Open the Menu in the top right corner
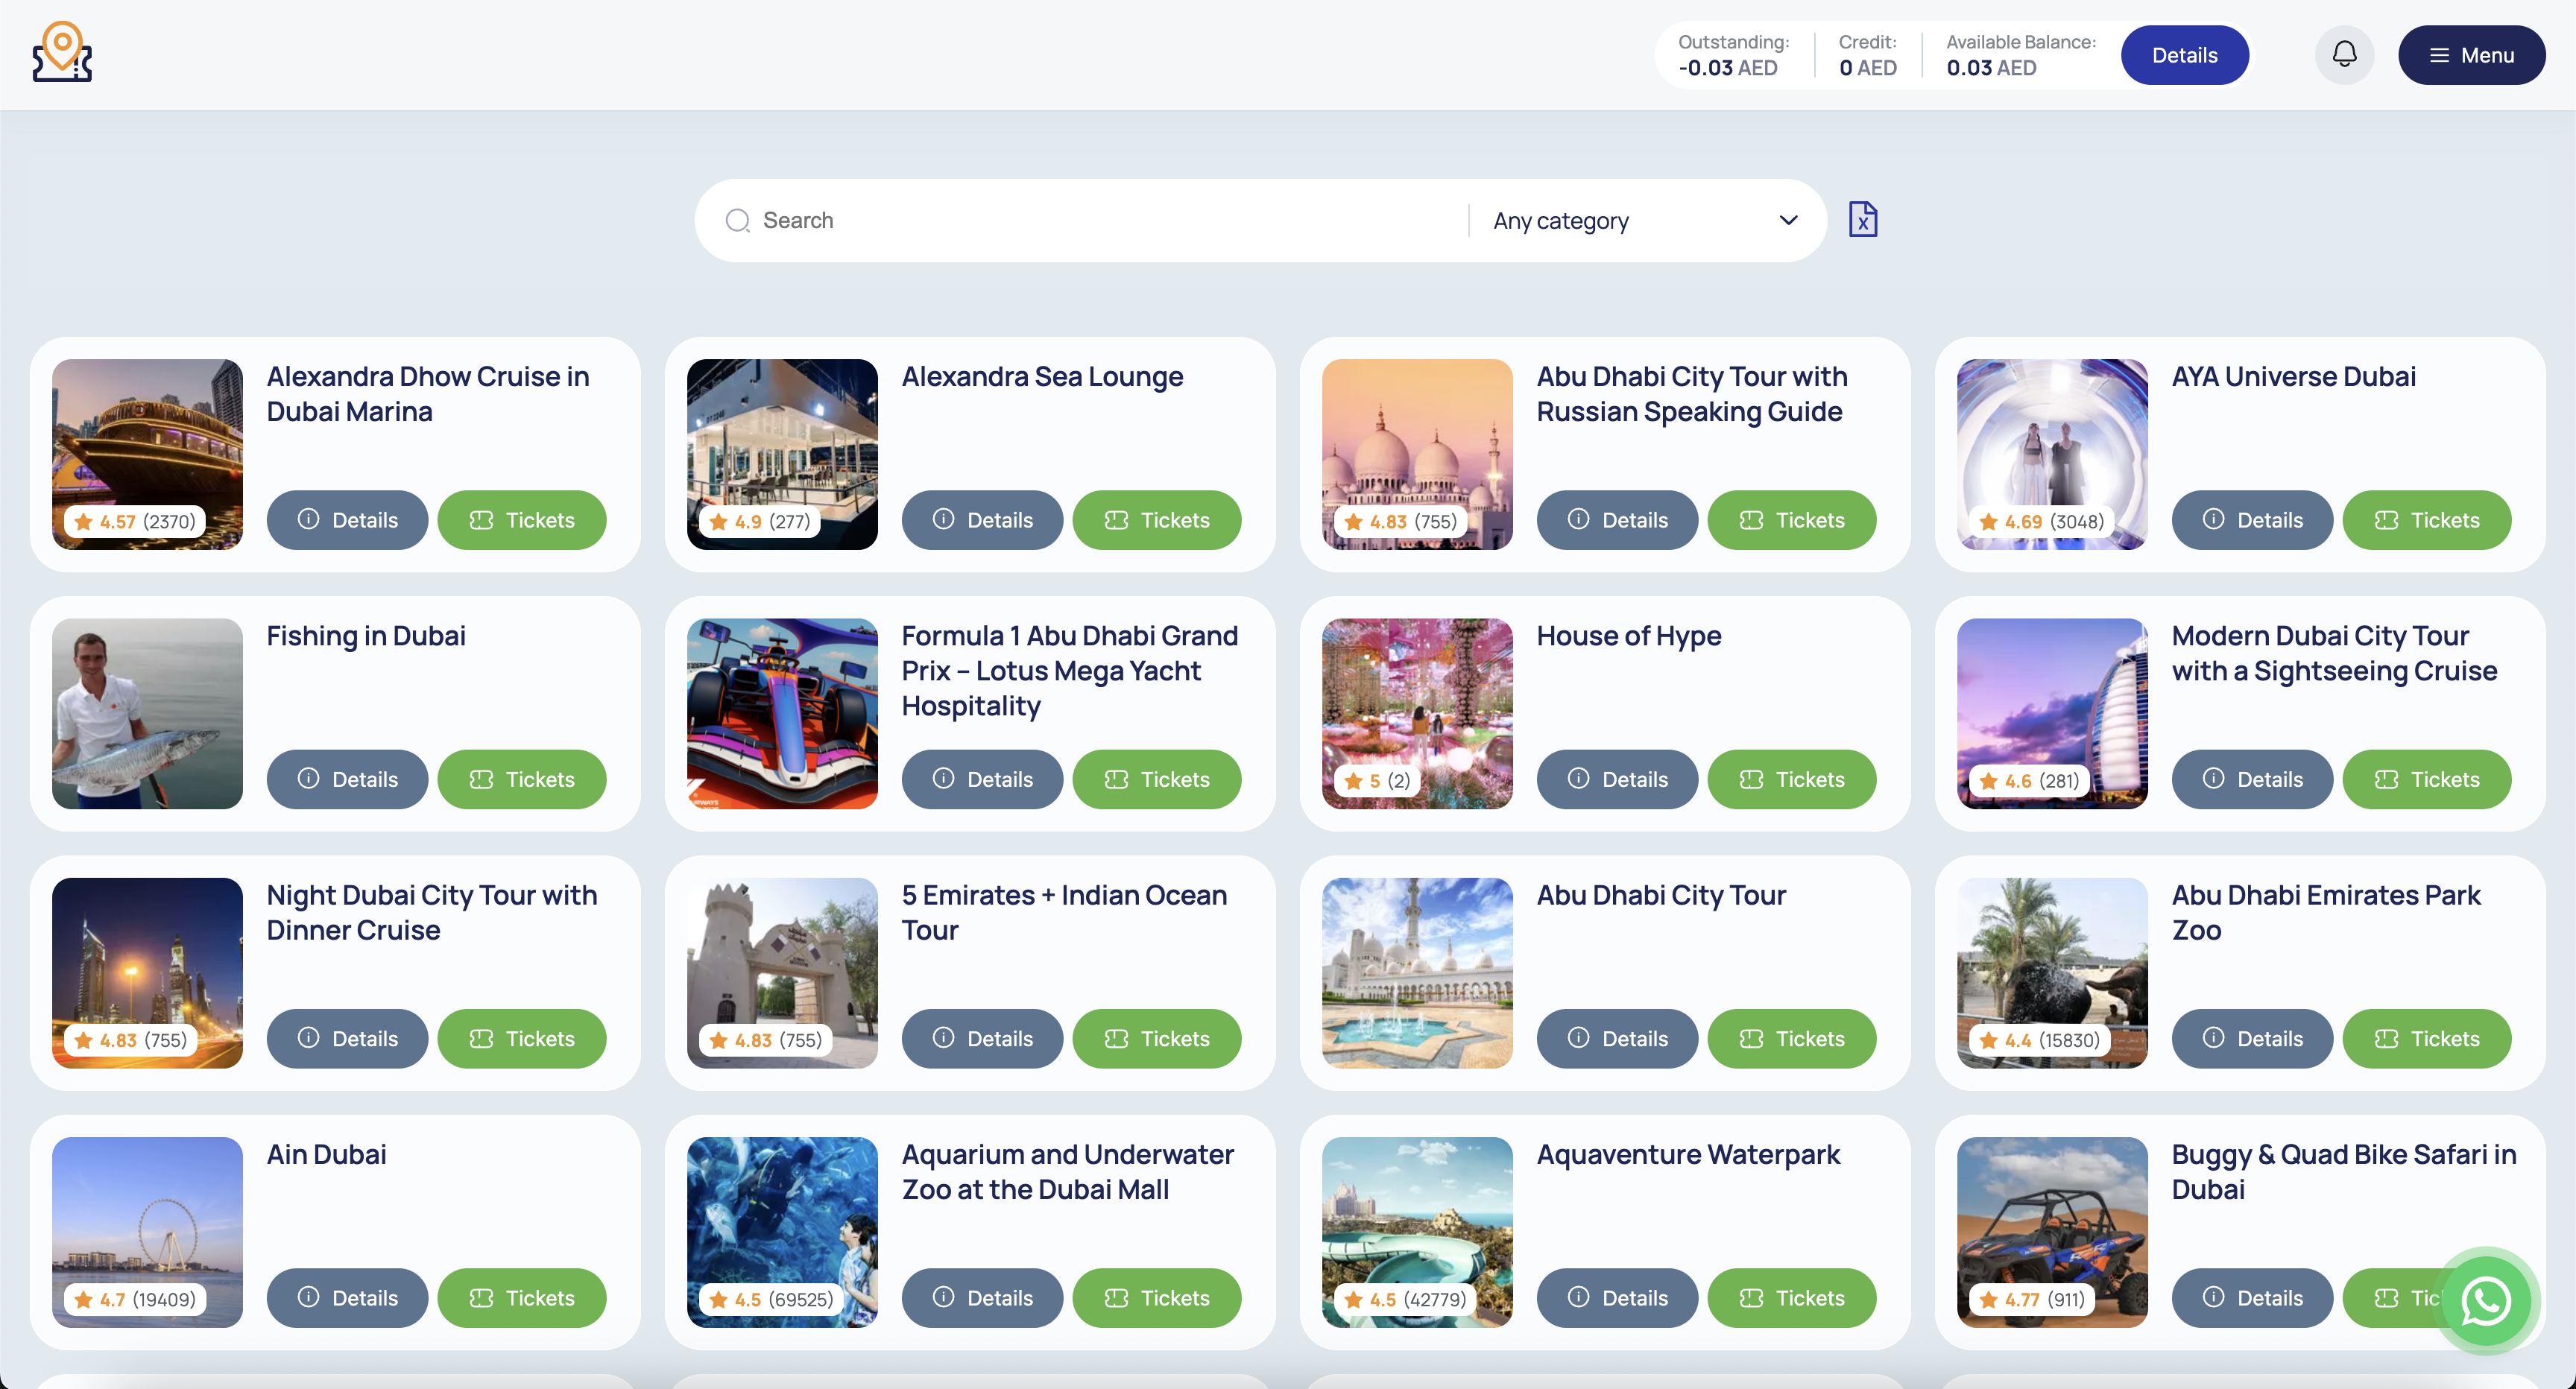The image size is (2576, 1389). [2471, 55]
